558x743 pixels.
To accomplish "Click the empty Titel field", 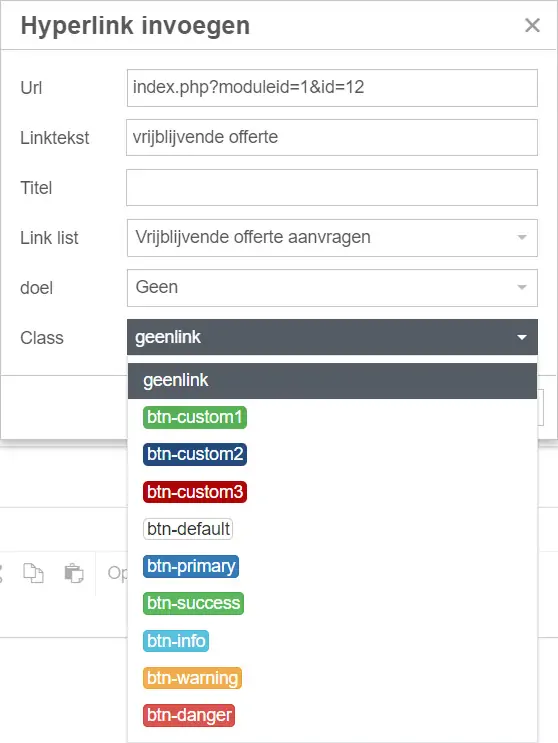I will tap(332, 188).
